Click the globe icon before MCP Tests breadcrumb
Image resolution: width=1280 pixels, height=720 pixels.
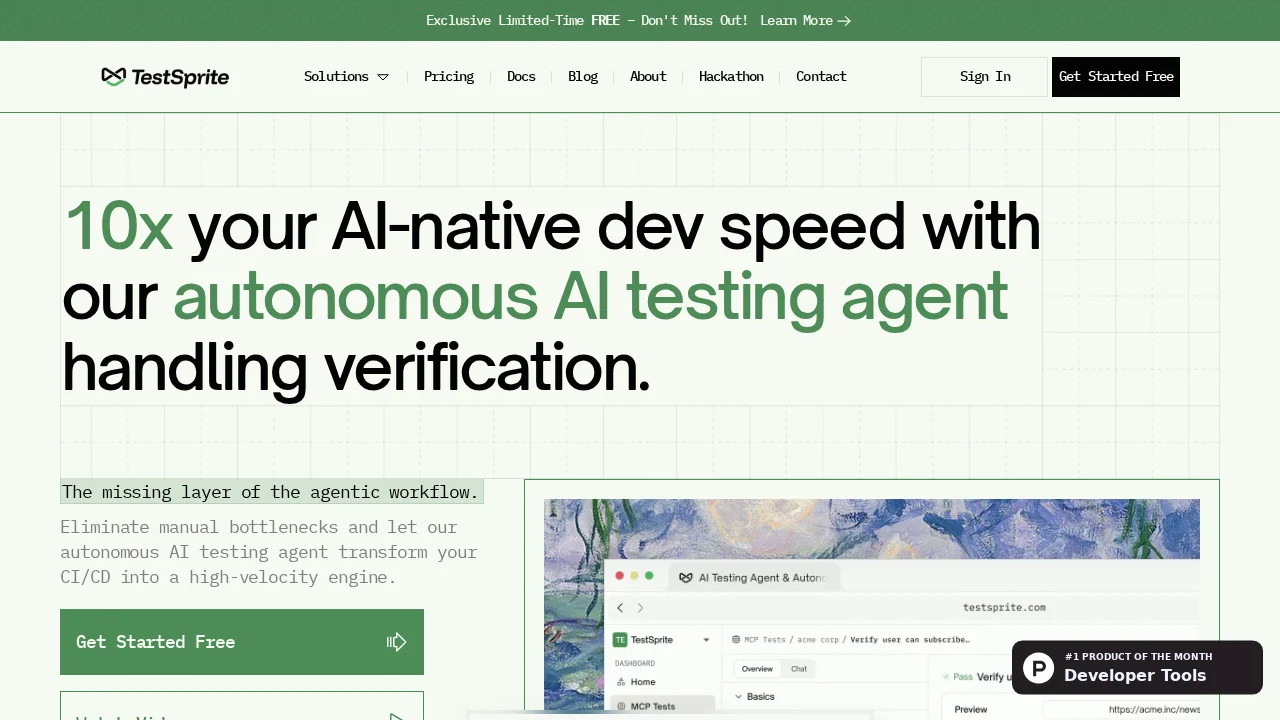pos(736,640)
